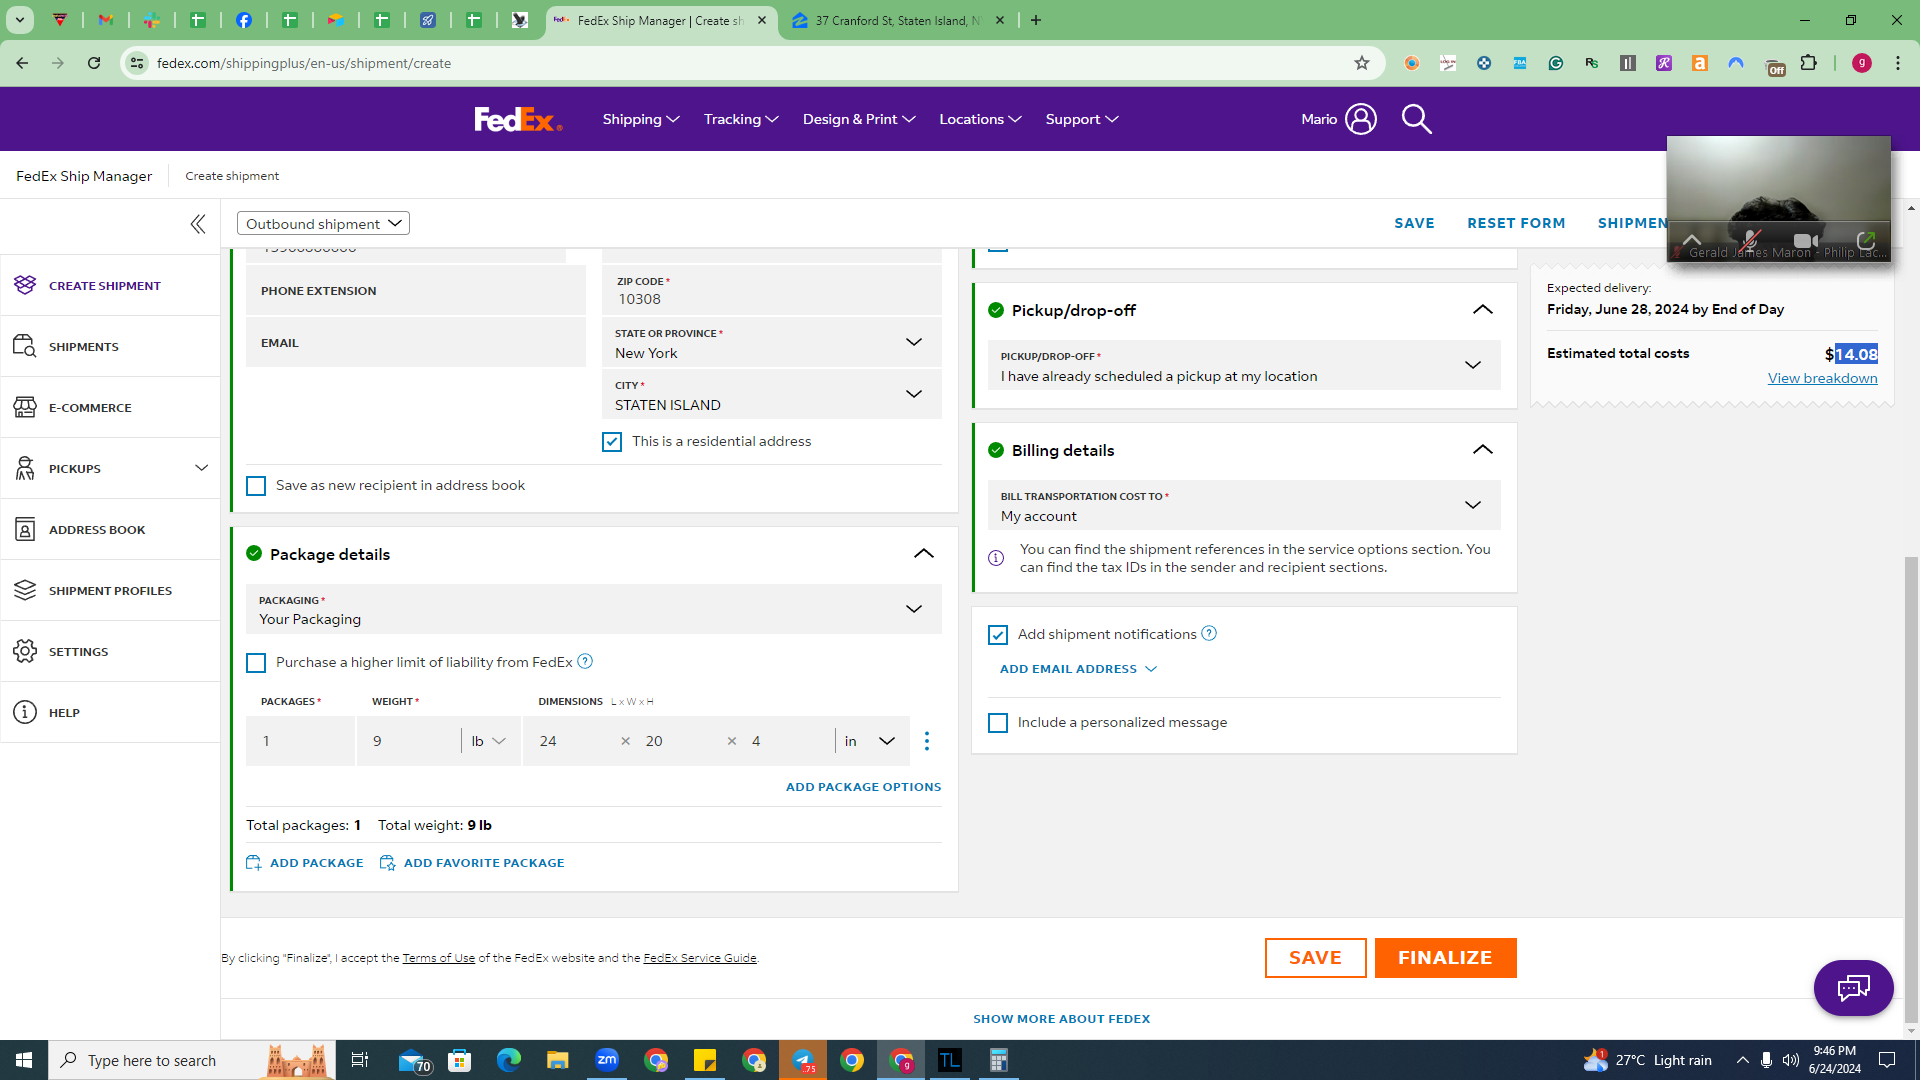Check 'Purchase a higher limit of liability'
Screen dimensions: 1920x1080
coord(256,663)
